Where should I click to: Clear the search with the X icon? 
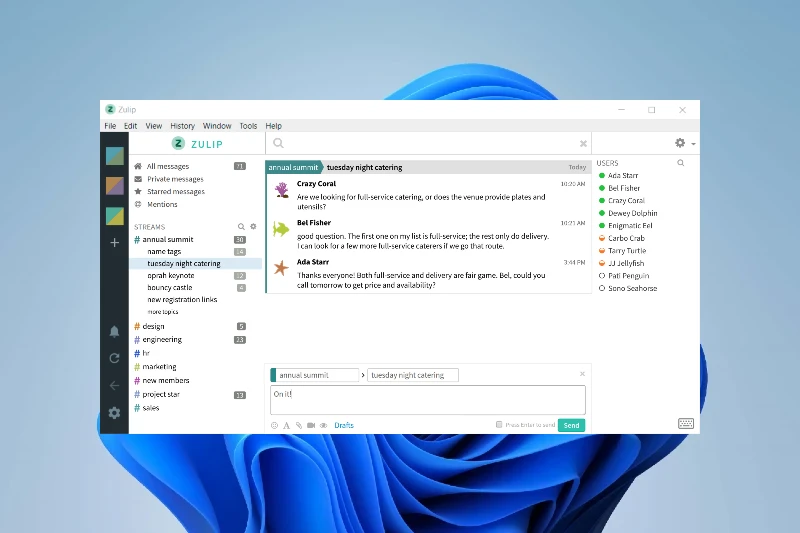pos(583,144)
